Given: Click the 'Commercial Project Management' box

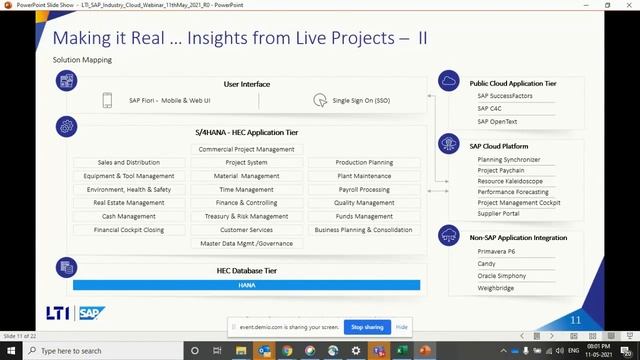Looking at the screenshot, I should coord(247,149).
